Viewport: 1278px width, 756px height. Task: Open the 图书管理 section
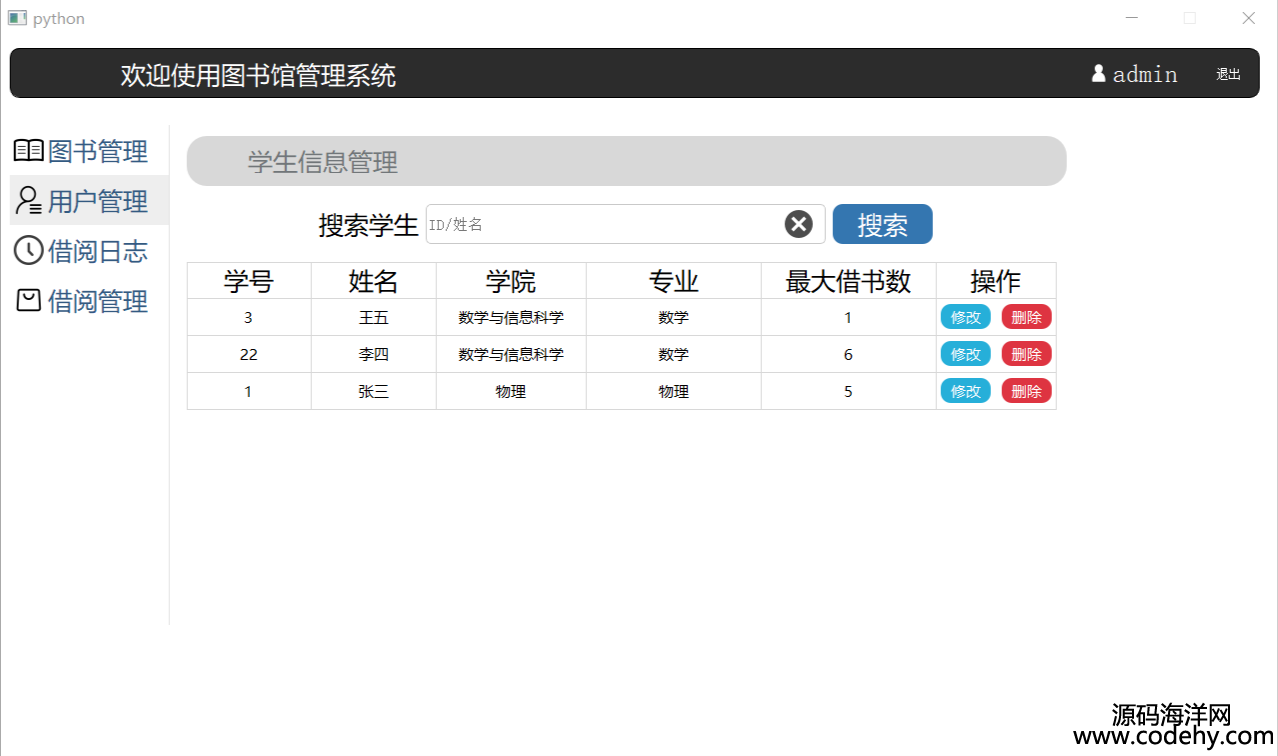point(97,151)
